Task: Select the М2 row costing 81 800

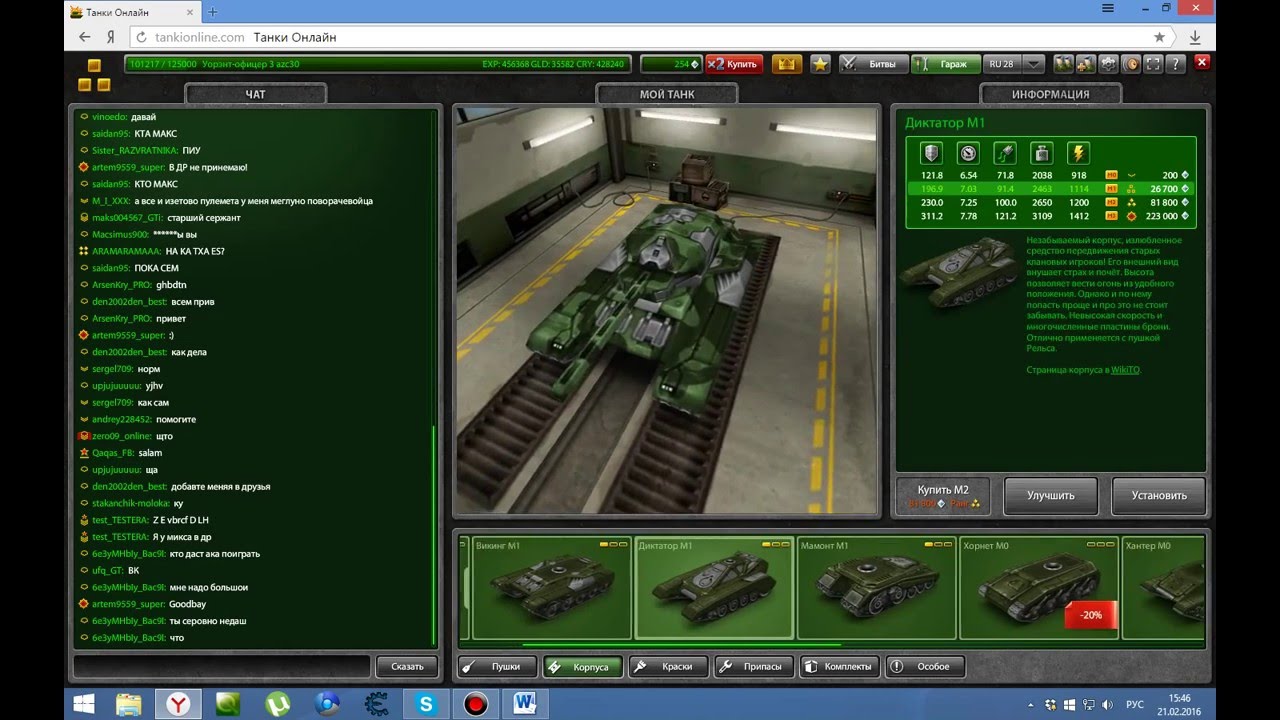Action: (x=1050, y=202)
